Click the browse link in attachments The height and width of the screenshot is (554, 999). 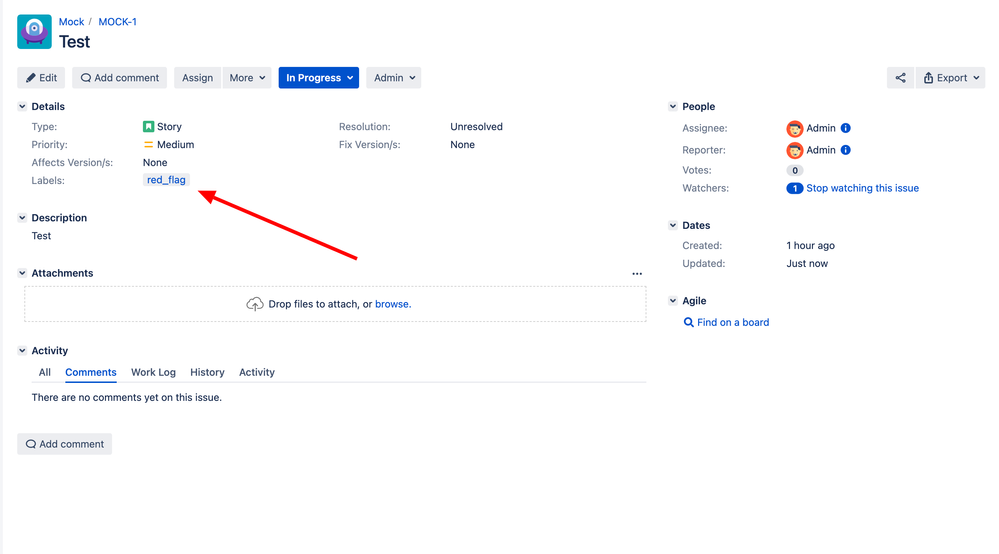click(x=393, y=304)
